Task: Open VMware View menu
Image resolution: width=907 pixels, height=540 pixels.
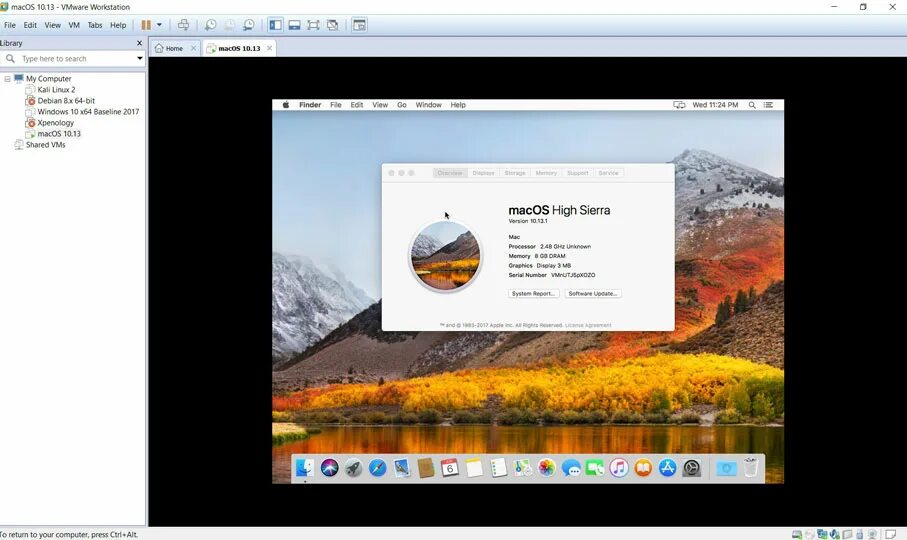Action: [x=53, y=25]
